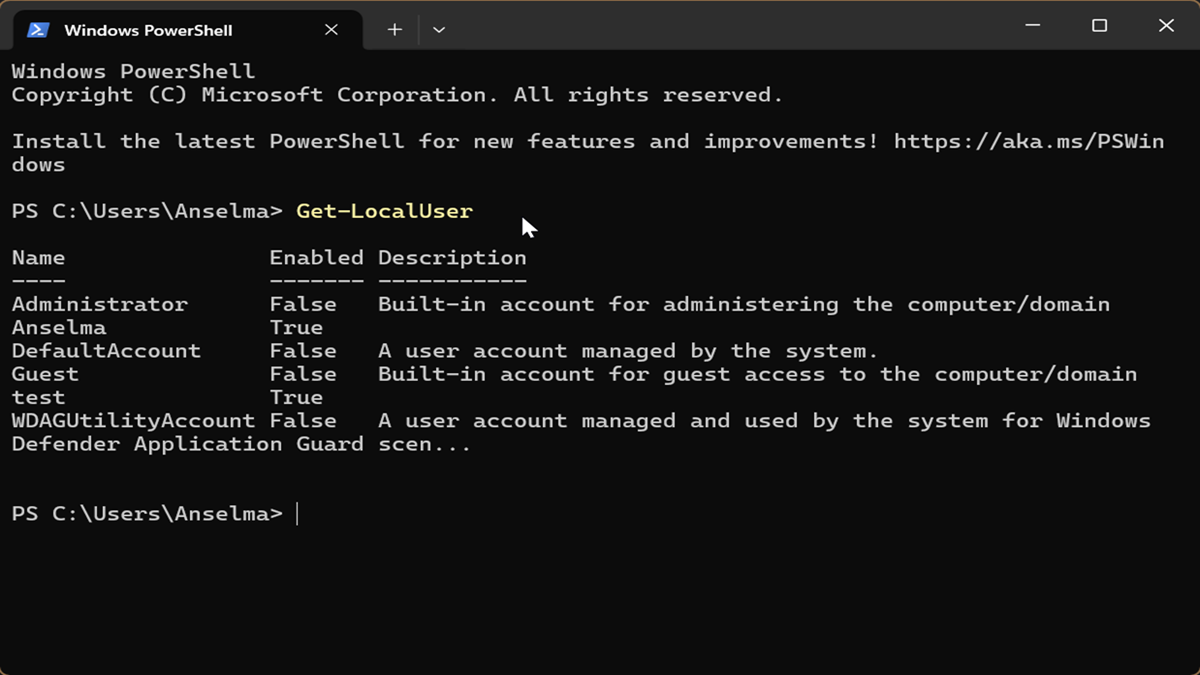Minimize the terminal window

coord(1032,27)
